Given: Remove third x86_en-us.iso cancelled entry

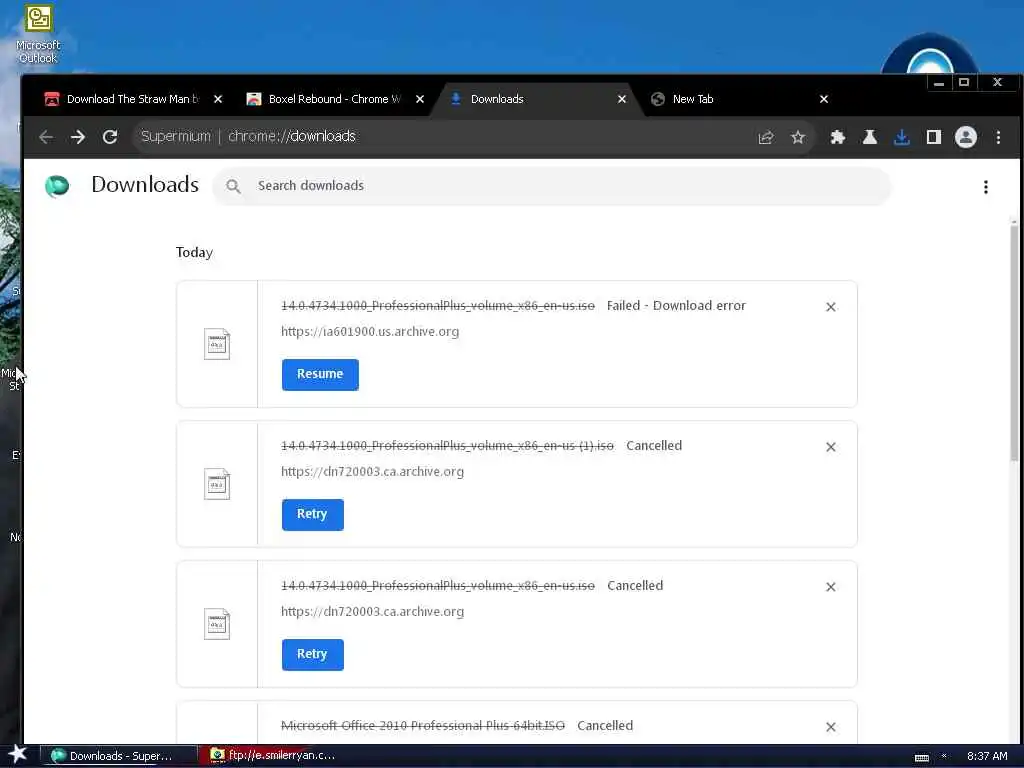Looking at the screenshot, I should [831, 587].
